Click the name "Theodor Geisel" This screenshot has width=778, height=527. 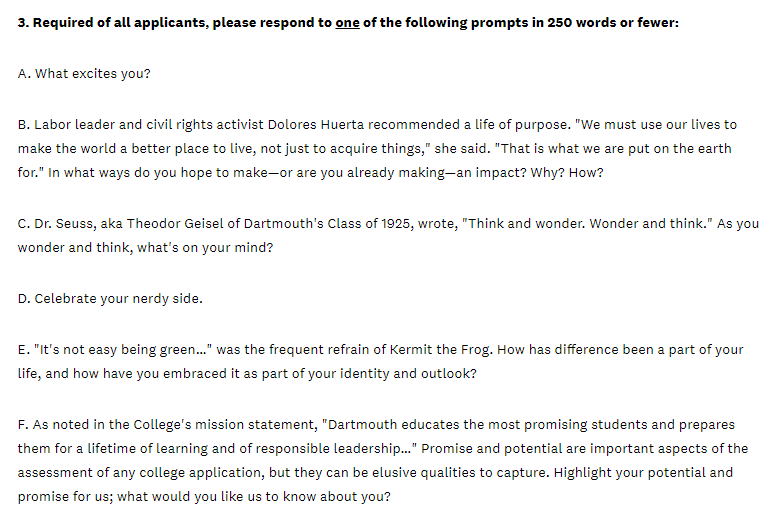175,224
